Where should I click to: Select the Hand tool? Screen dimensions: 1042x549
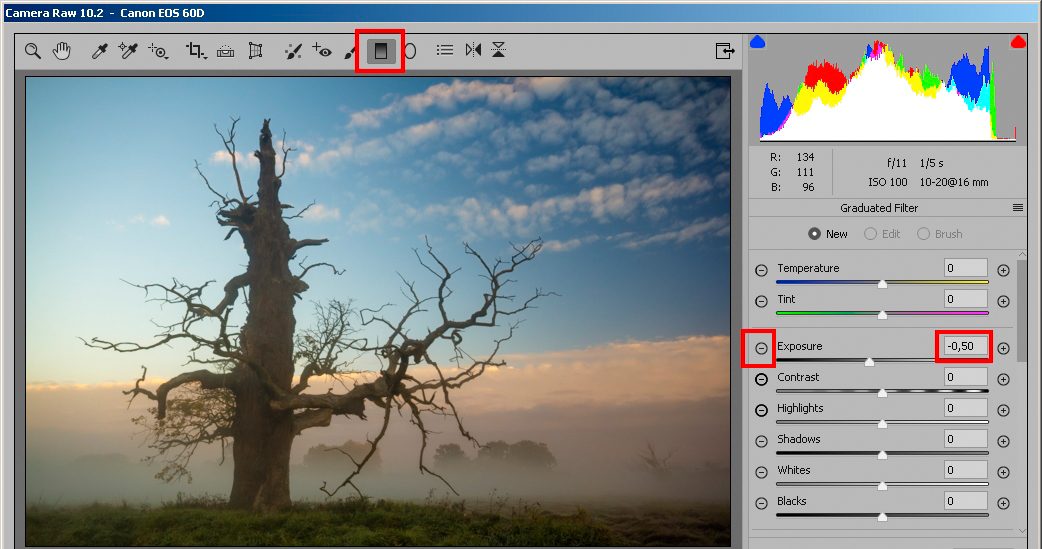[x=62, y=51]
